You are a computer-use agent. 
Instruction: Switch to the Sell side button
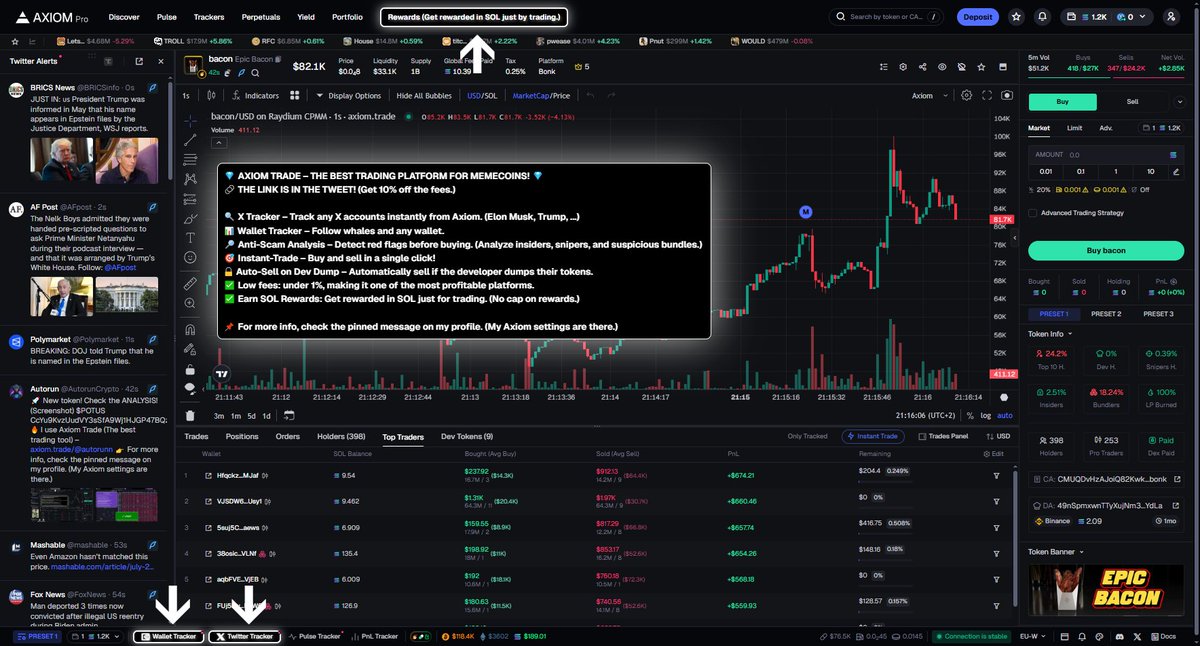[1132, 102]
